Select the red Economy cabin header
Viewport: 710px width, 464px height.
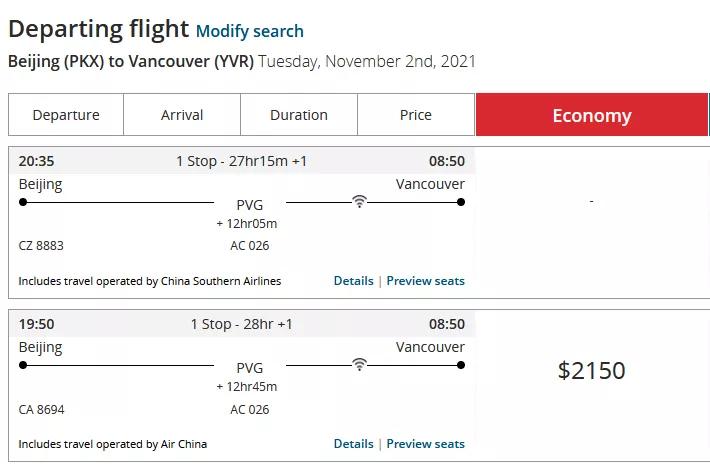(592, 115)
